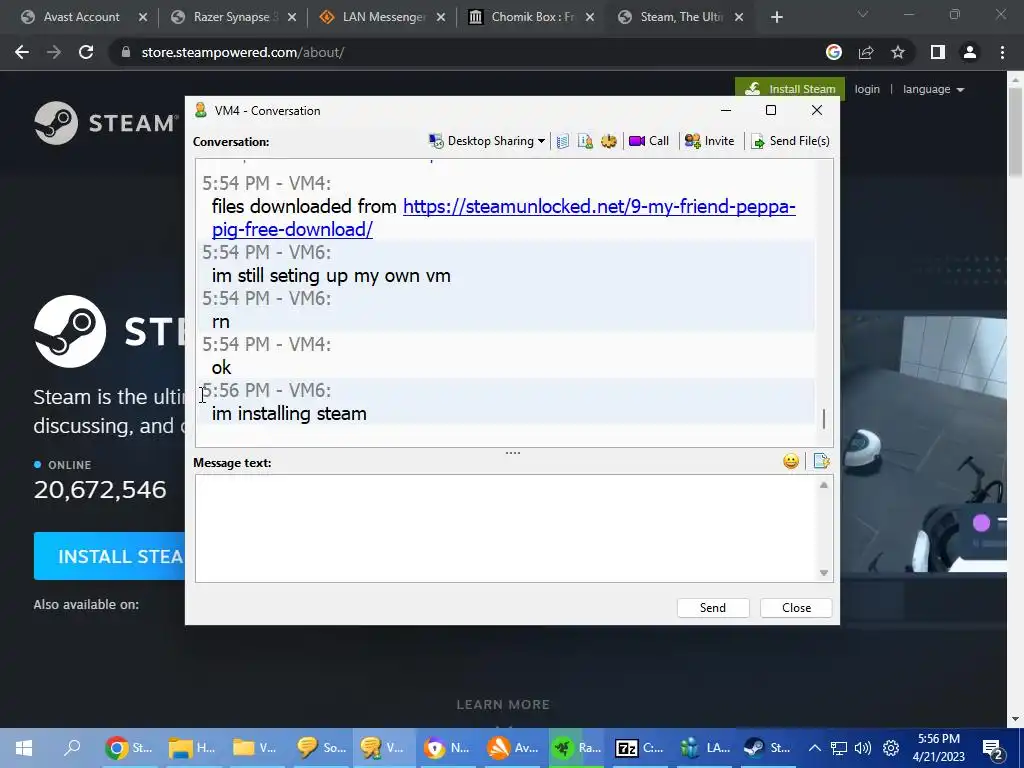1024x768 pixels.
Task: Close the Avast Account tab
Action: click(x=143, y=18)
